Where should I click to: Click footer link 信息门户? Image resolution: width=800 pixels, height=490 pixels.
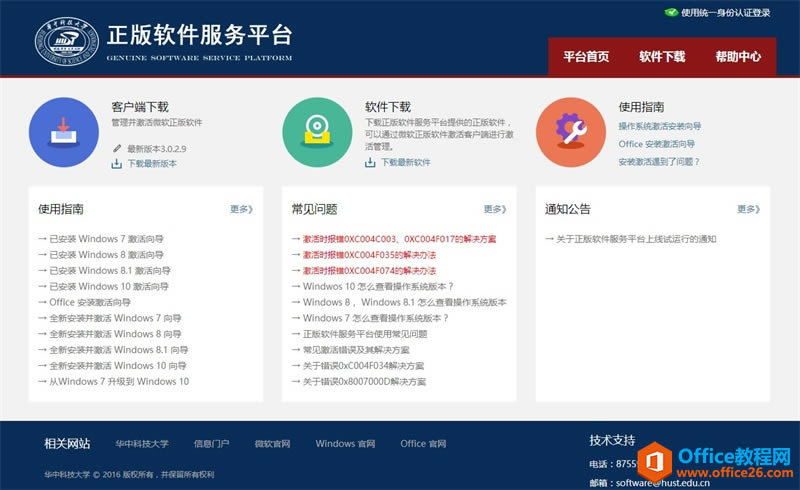[x=211, y=444]
